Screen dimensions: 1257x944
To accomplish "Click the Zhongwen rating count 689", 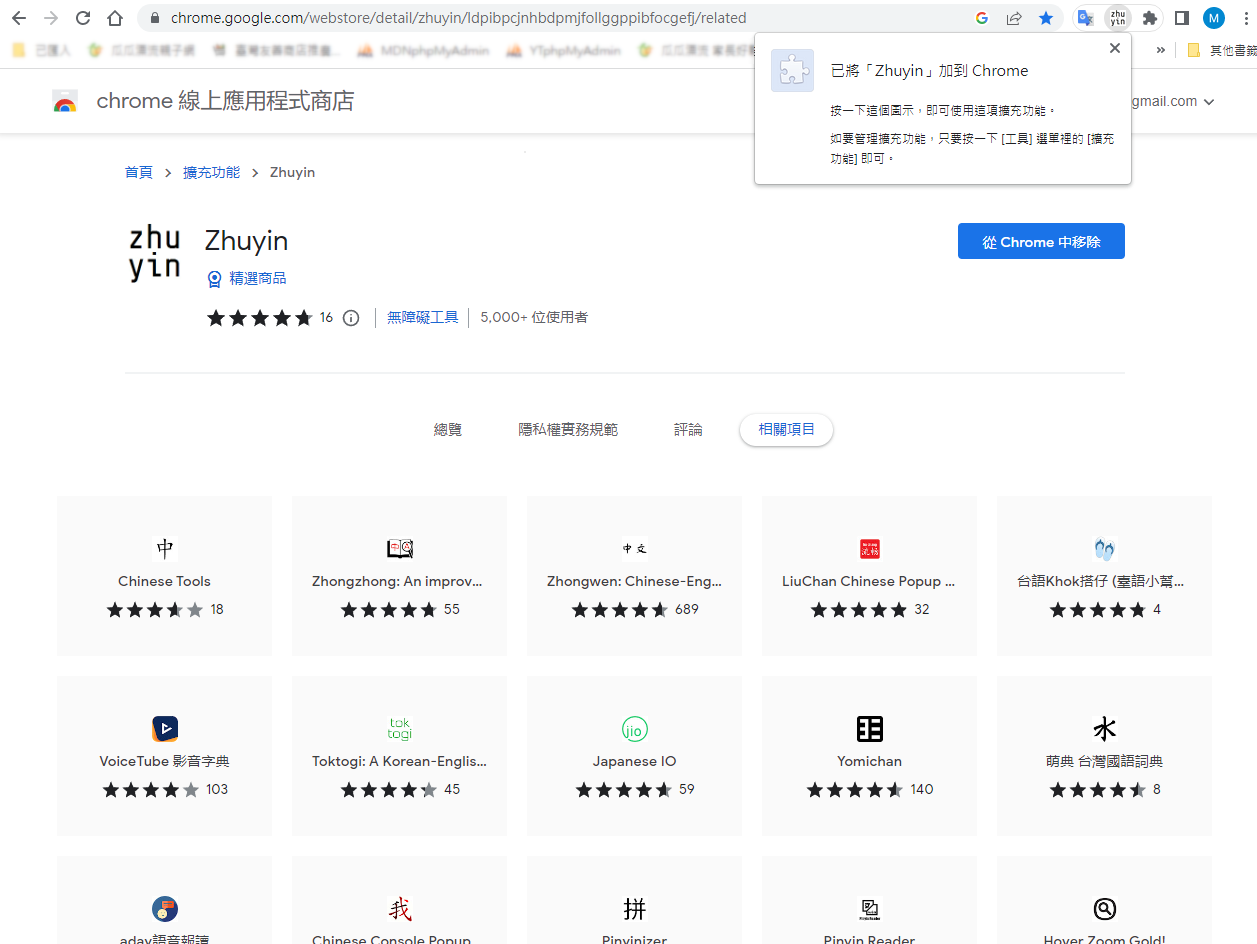I will click(687, 609).
